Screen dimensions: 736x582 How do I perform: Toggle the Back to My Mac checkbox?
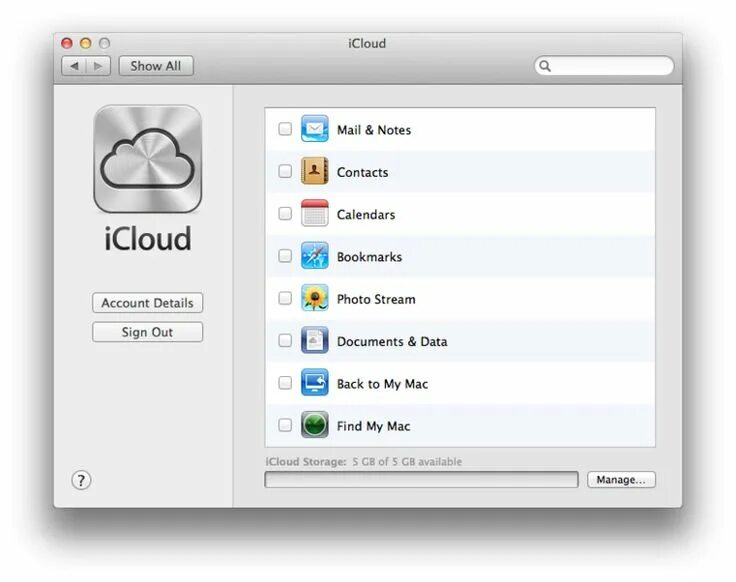click(285, 383)
